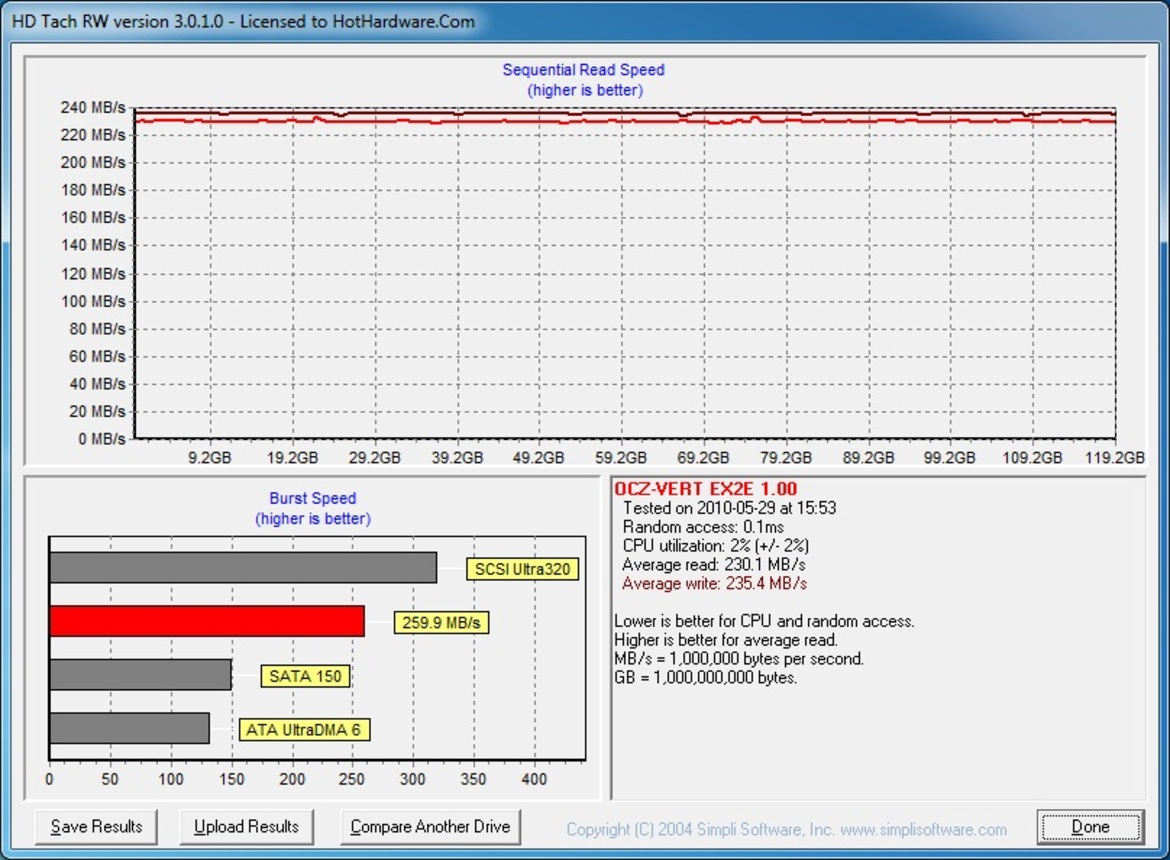Click the Burst Speed chart title
The image size is (1170, 860).
[x=311, y=498]
